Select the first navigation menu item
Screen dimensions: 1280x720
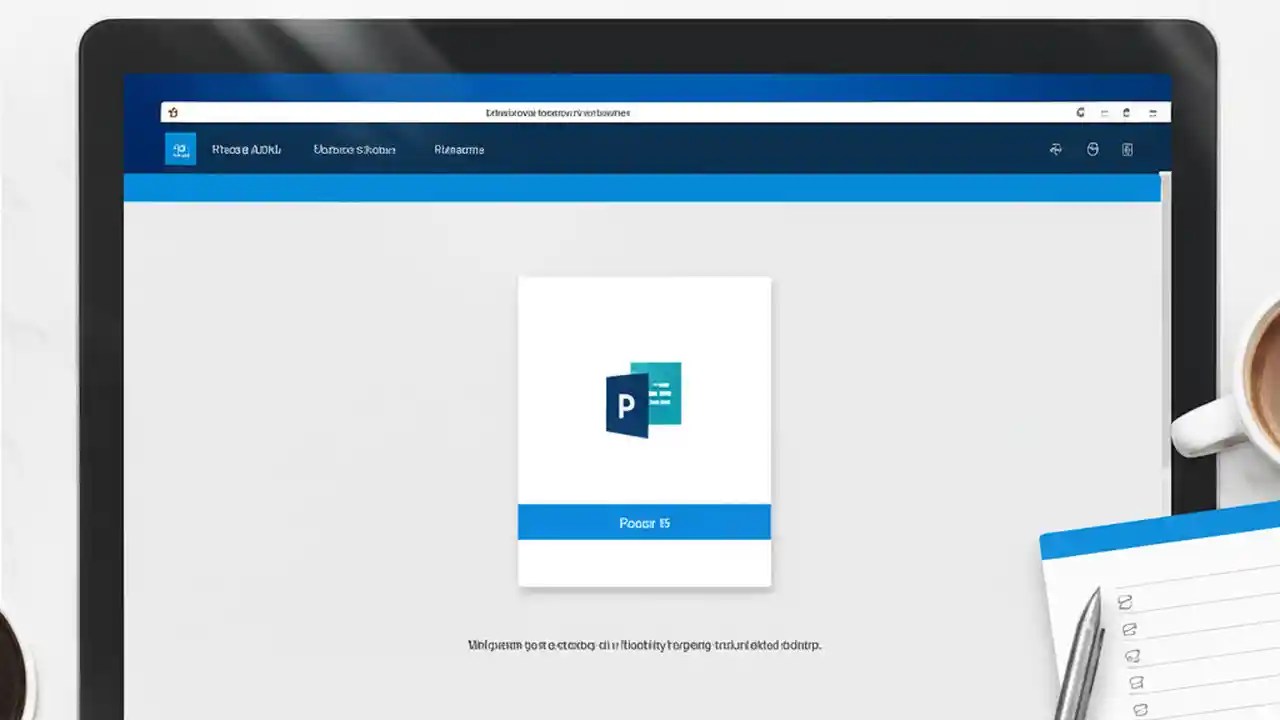click(246, 149)
